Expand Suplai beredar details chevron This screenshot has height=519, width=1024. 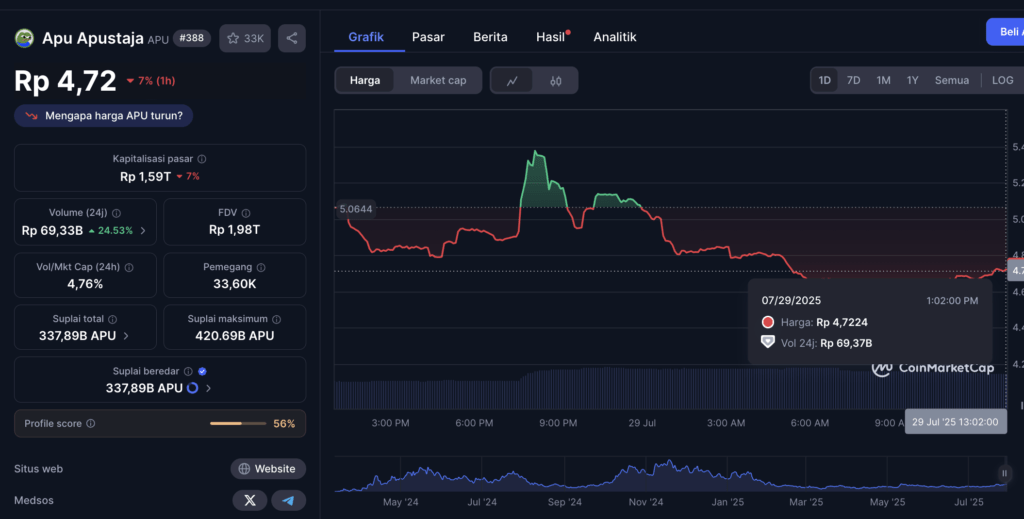[208, 388]
